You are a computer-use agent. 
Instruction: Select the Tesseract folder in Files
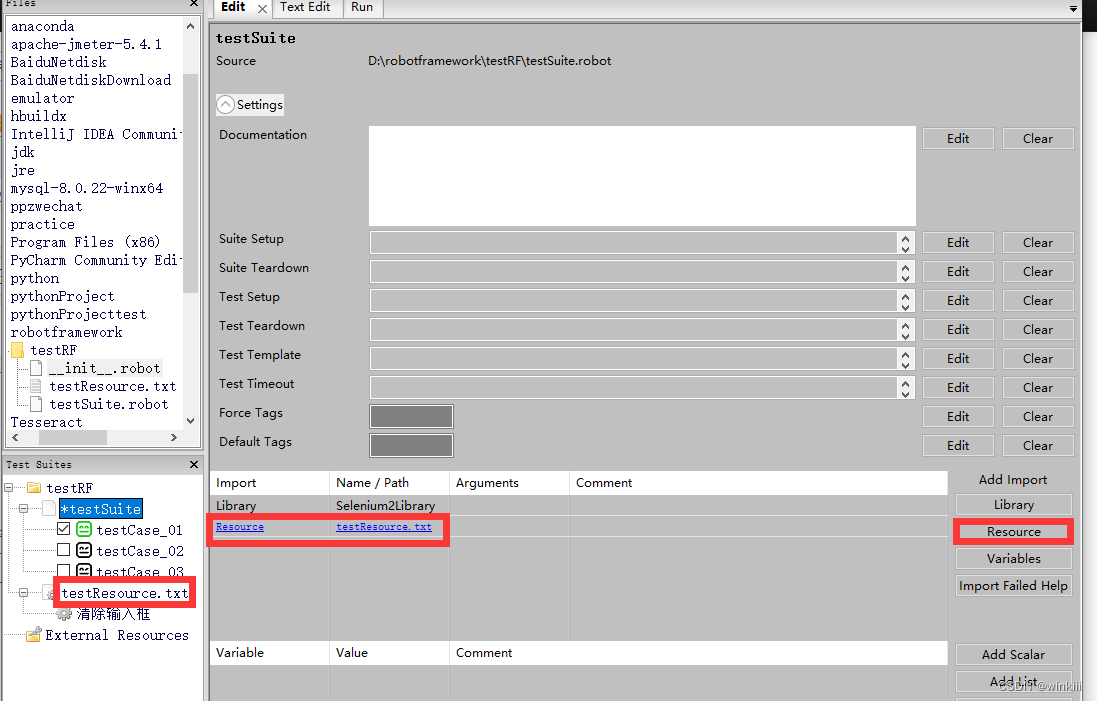(x=46, y=423)
